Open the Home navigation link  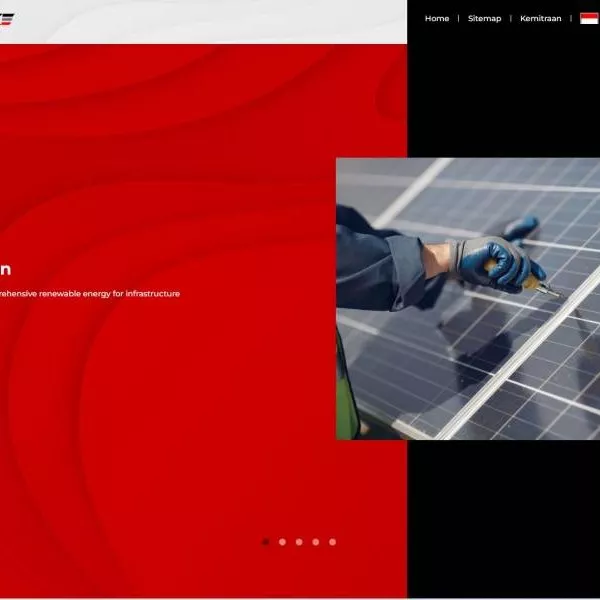437,18
